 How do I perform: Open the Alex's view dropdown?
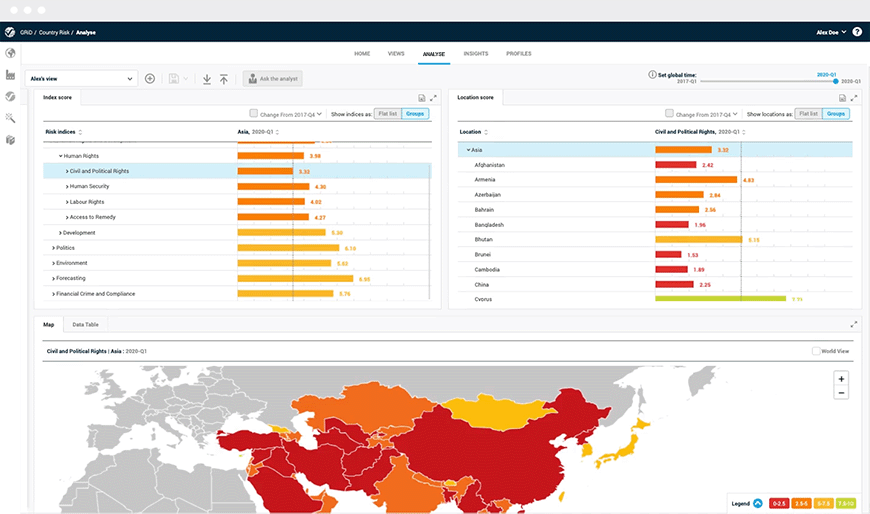(82, 78)
